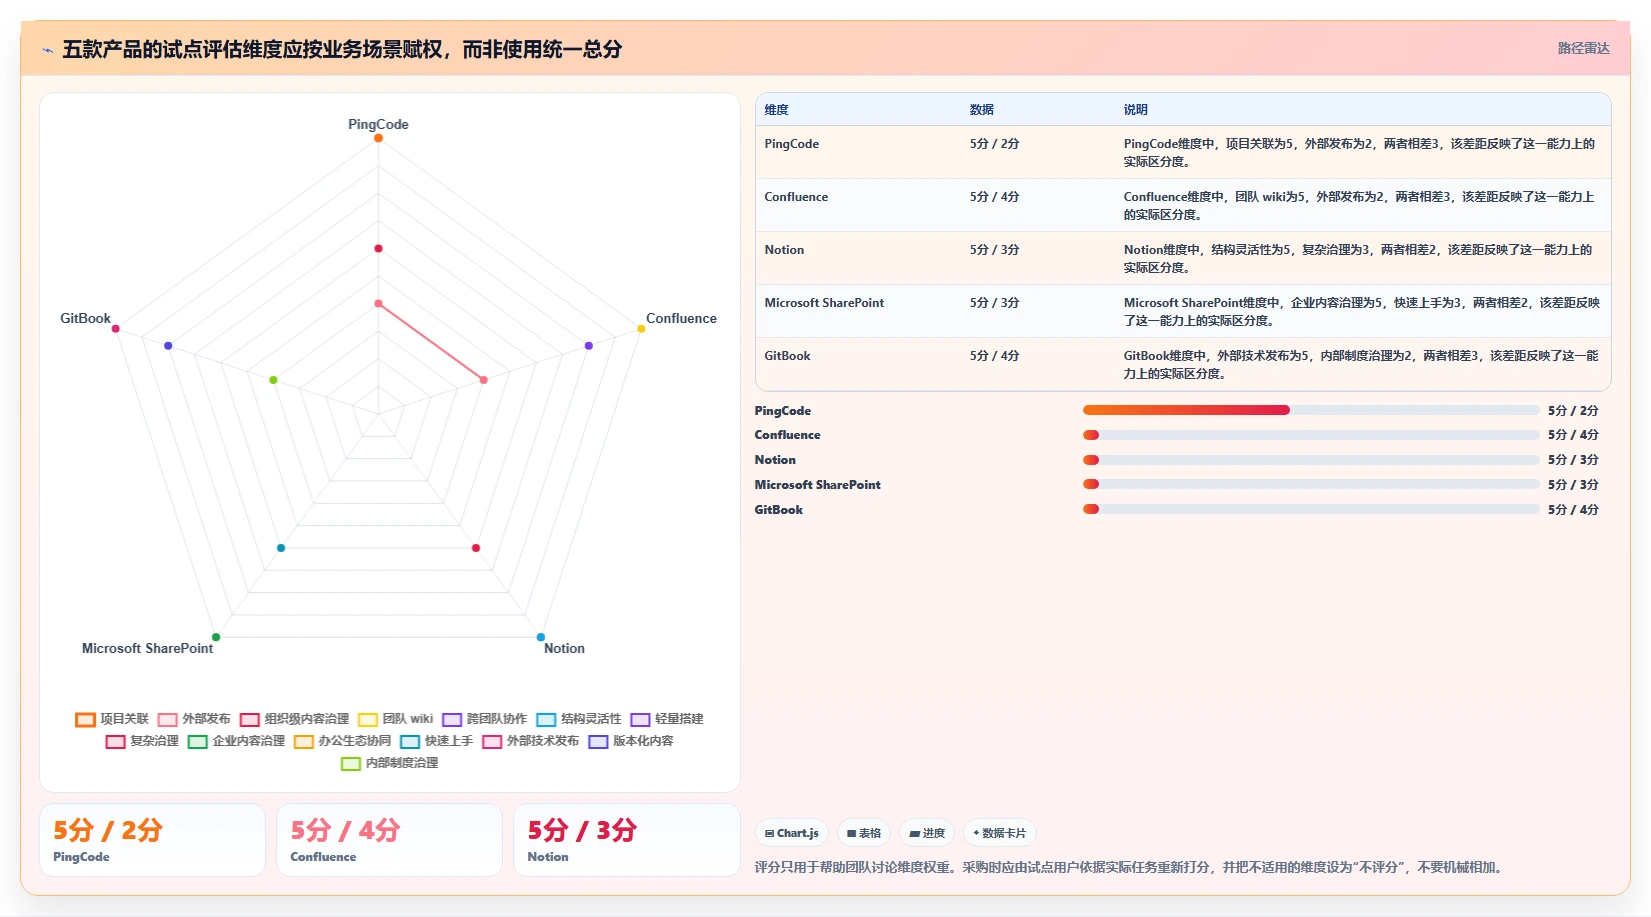Click the 版本化内容 legend color box

[598, 741]
